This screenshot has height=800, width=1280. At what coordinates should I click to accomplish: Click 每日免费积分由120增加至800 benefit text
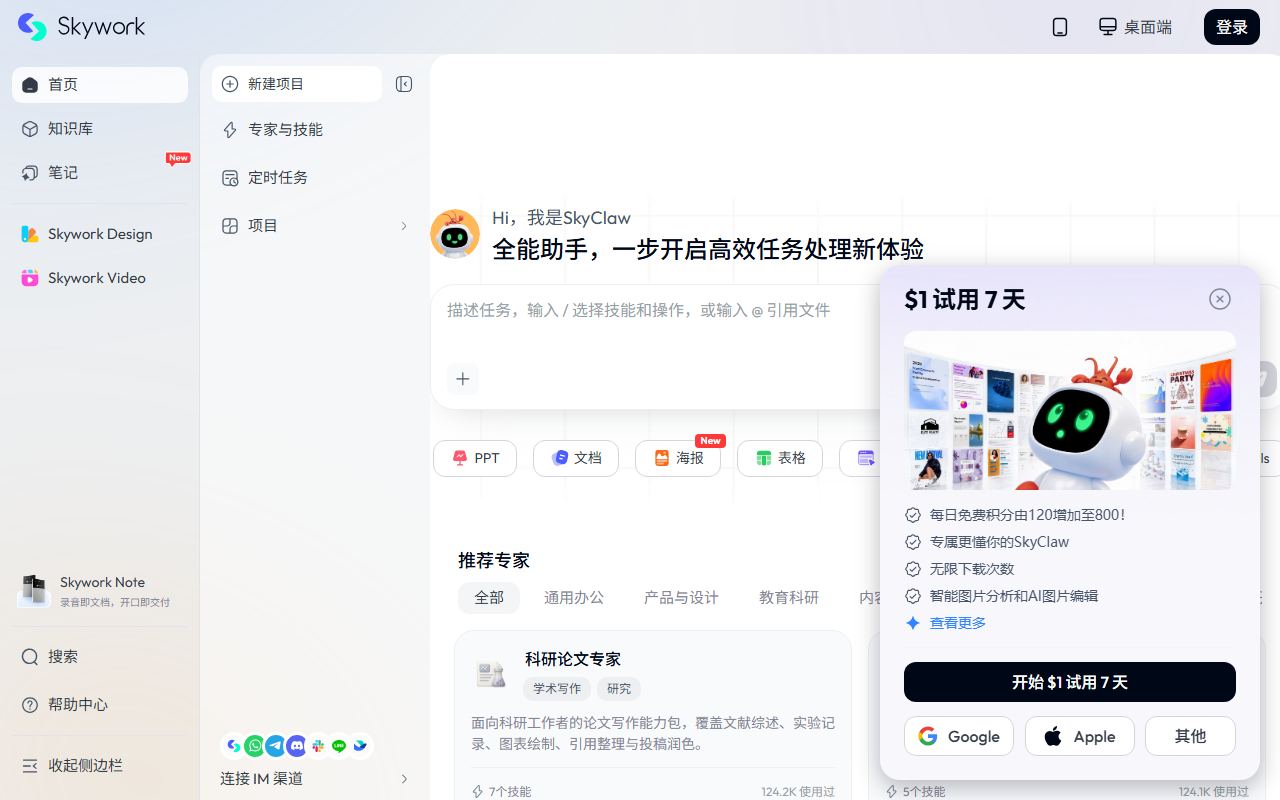(1028, 515)
